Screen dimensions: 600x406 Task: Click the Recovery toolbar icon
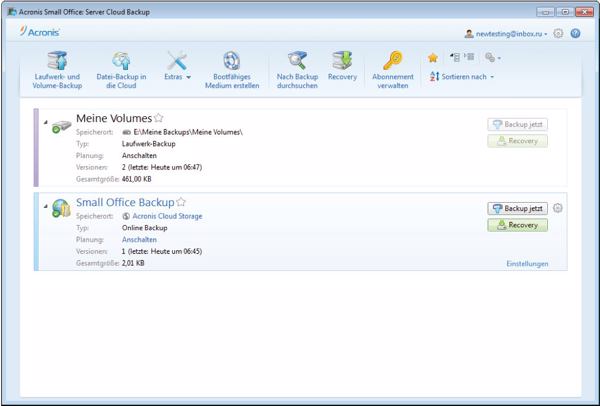tap(342, 67)
